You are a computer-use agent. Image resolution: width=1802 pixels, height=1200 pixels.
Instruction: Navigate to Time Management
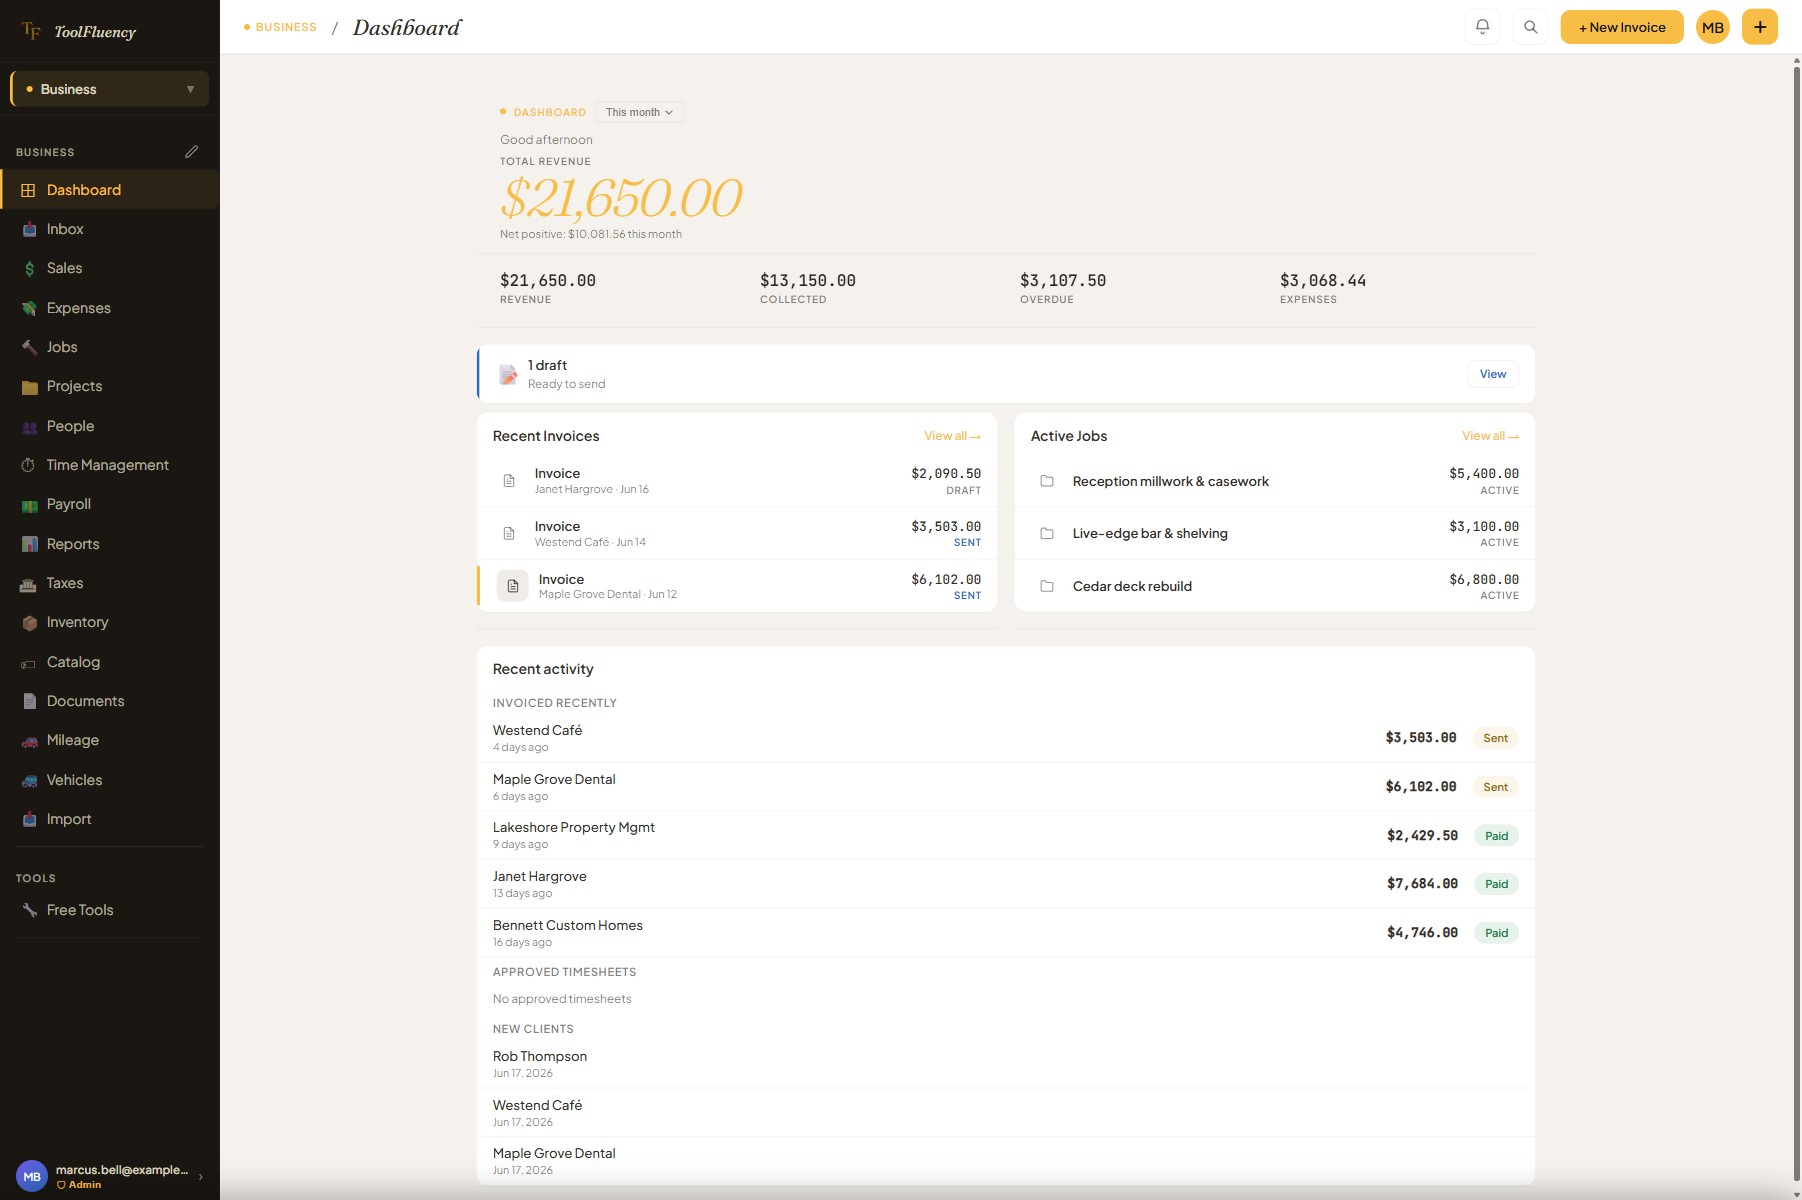110,465
